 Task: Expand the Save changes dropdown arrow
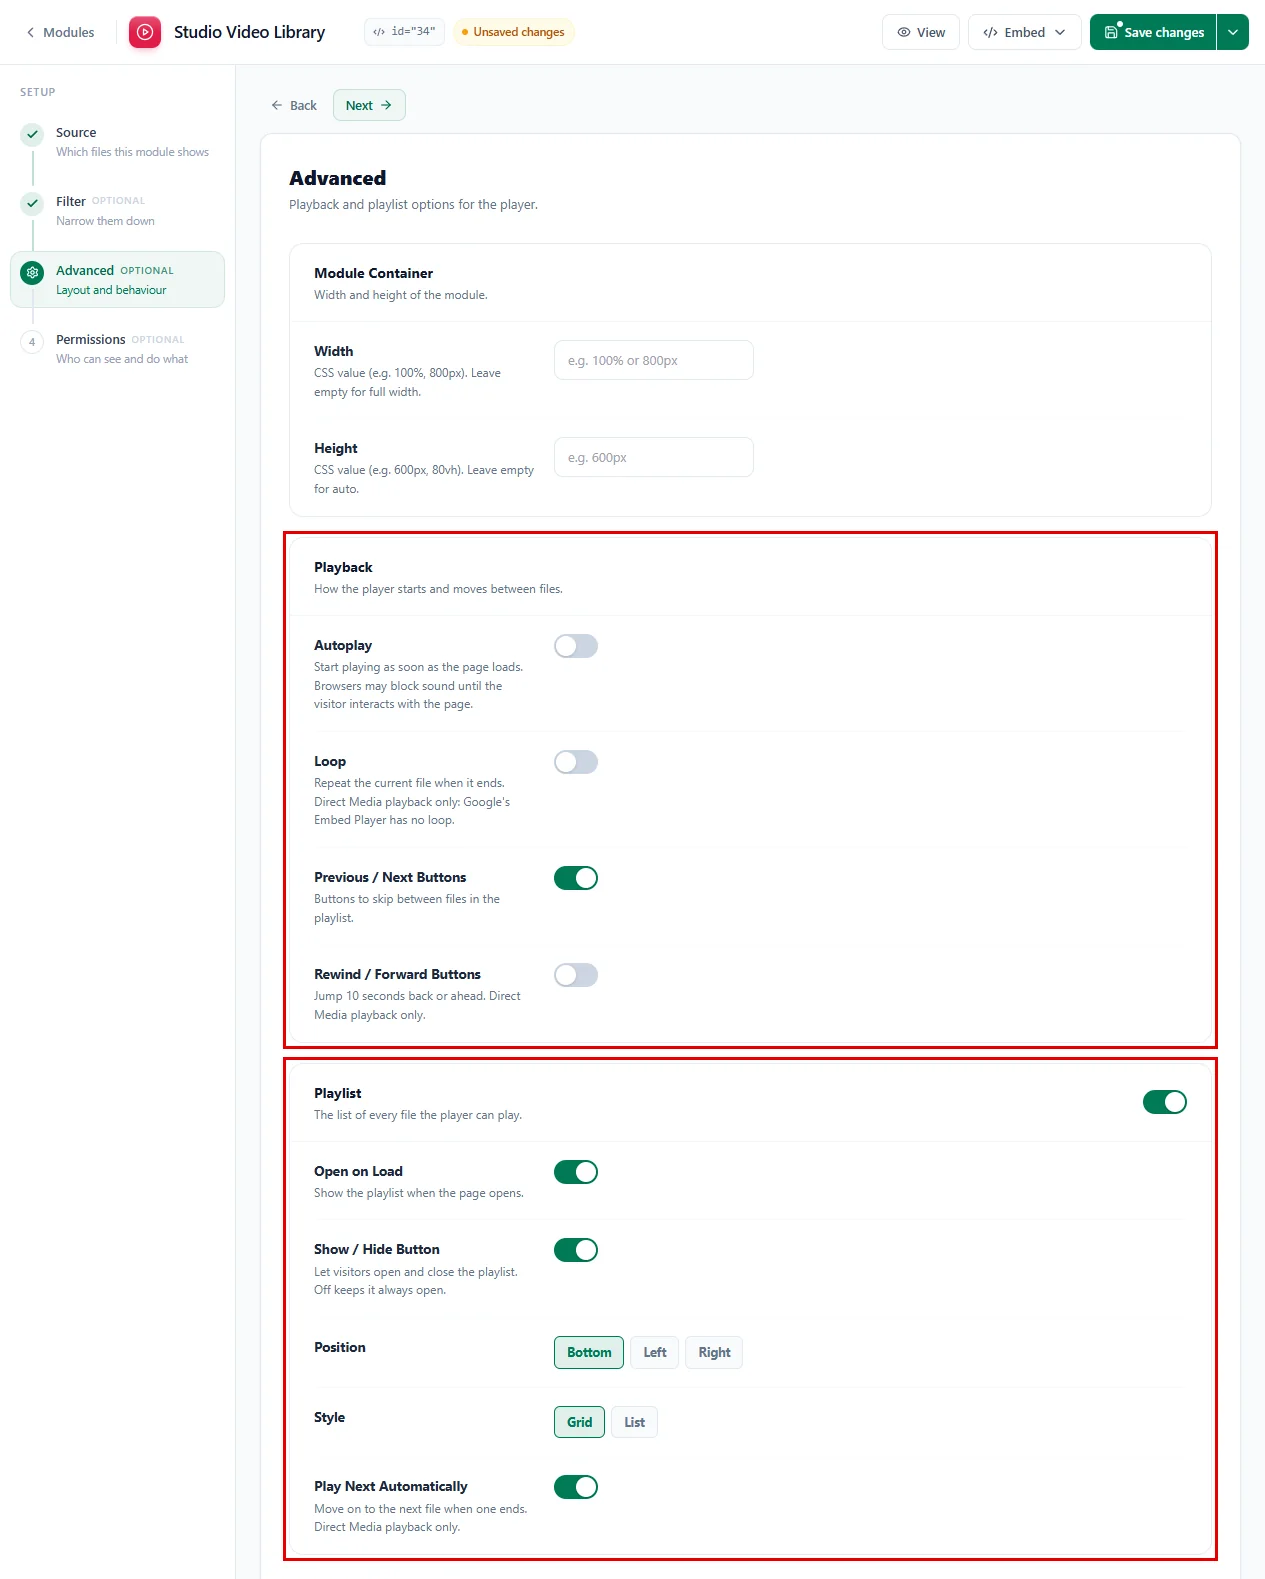pos(1233,32)
